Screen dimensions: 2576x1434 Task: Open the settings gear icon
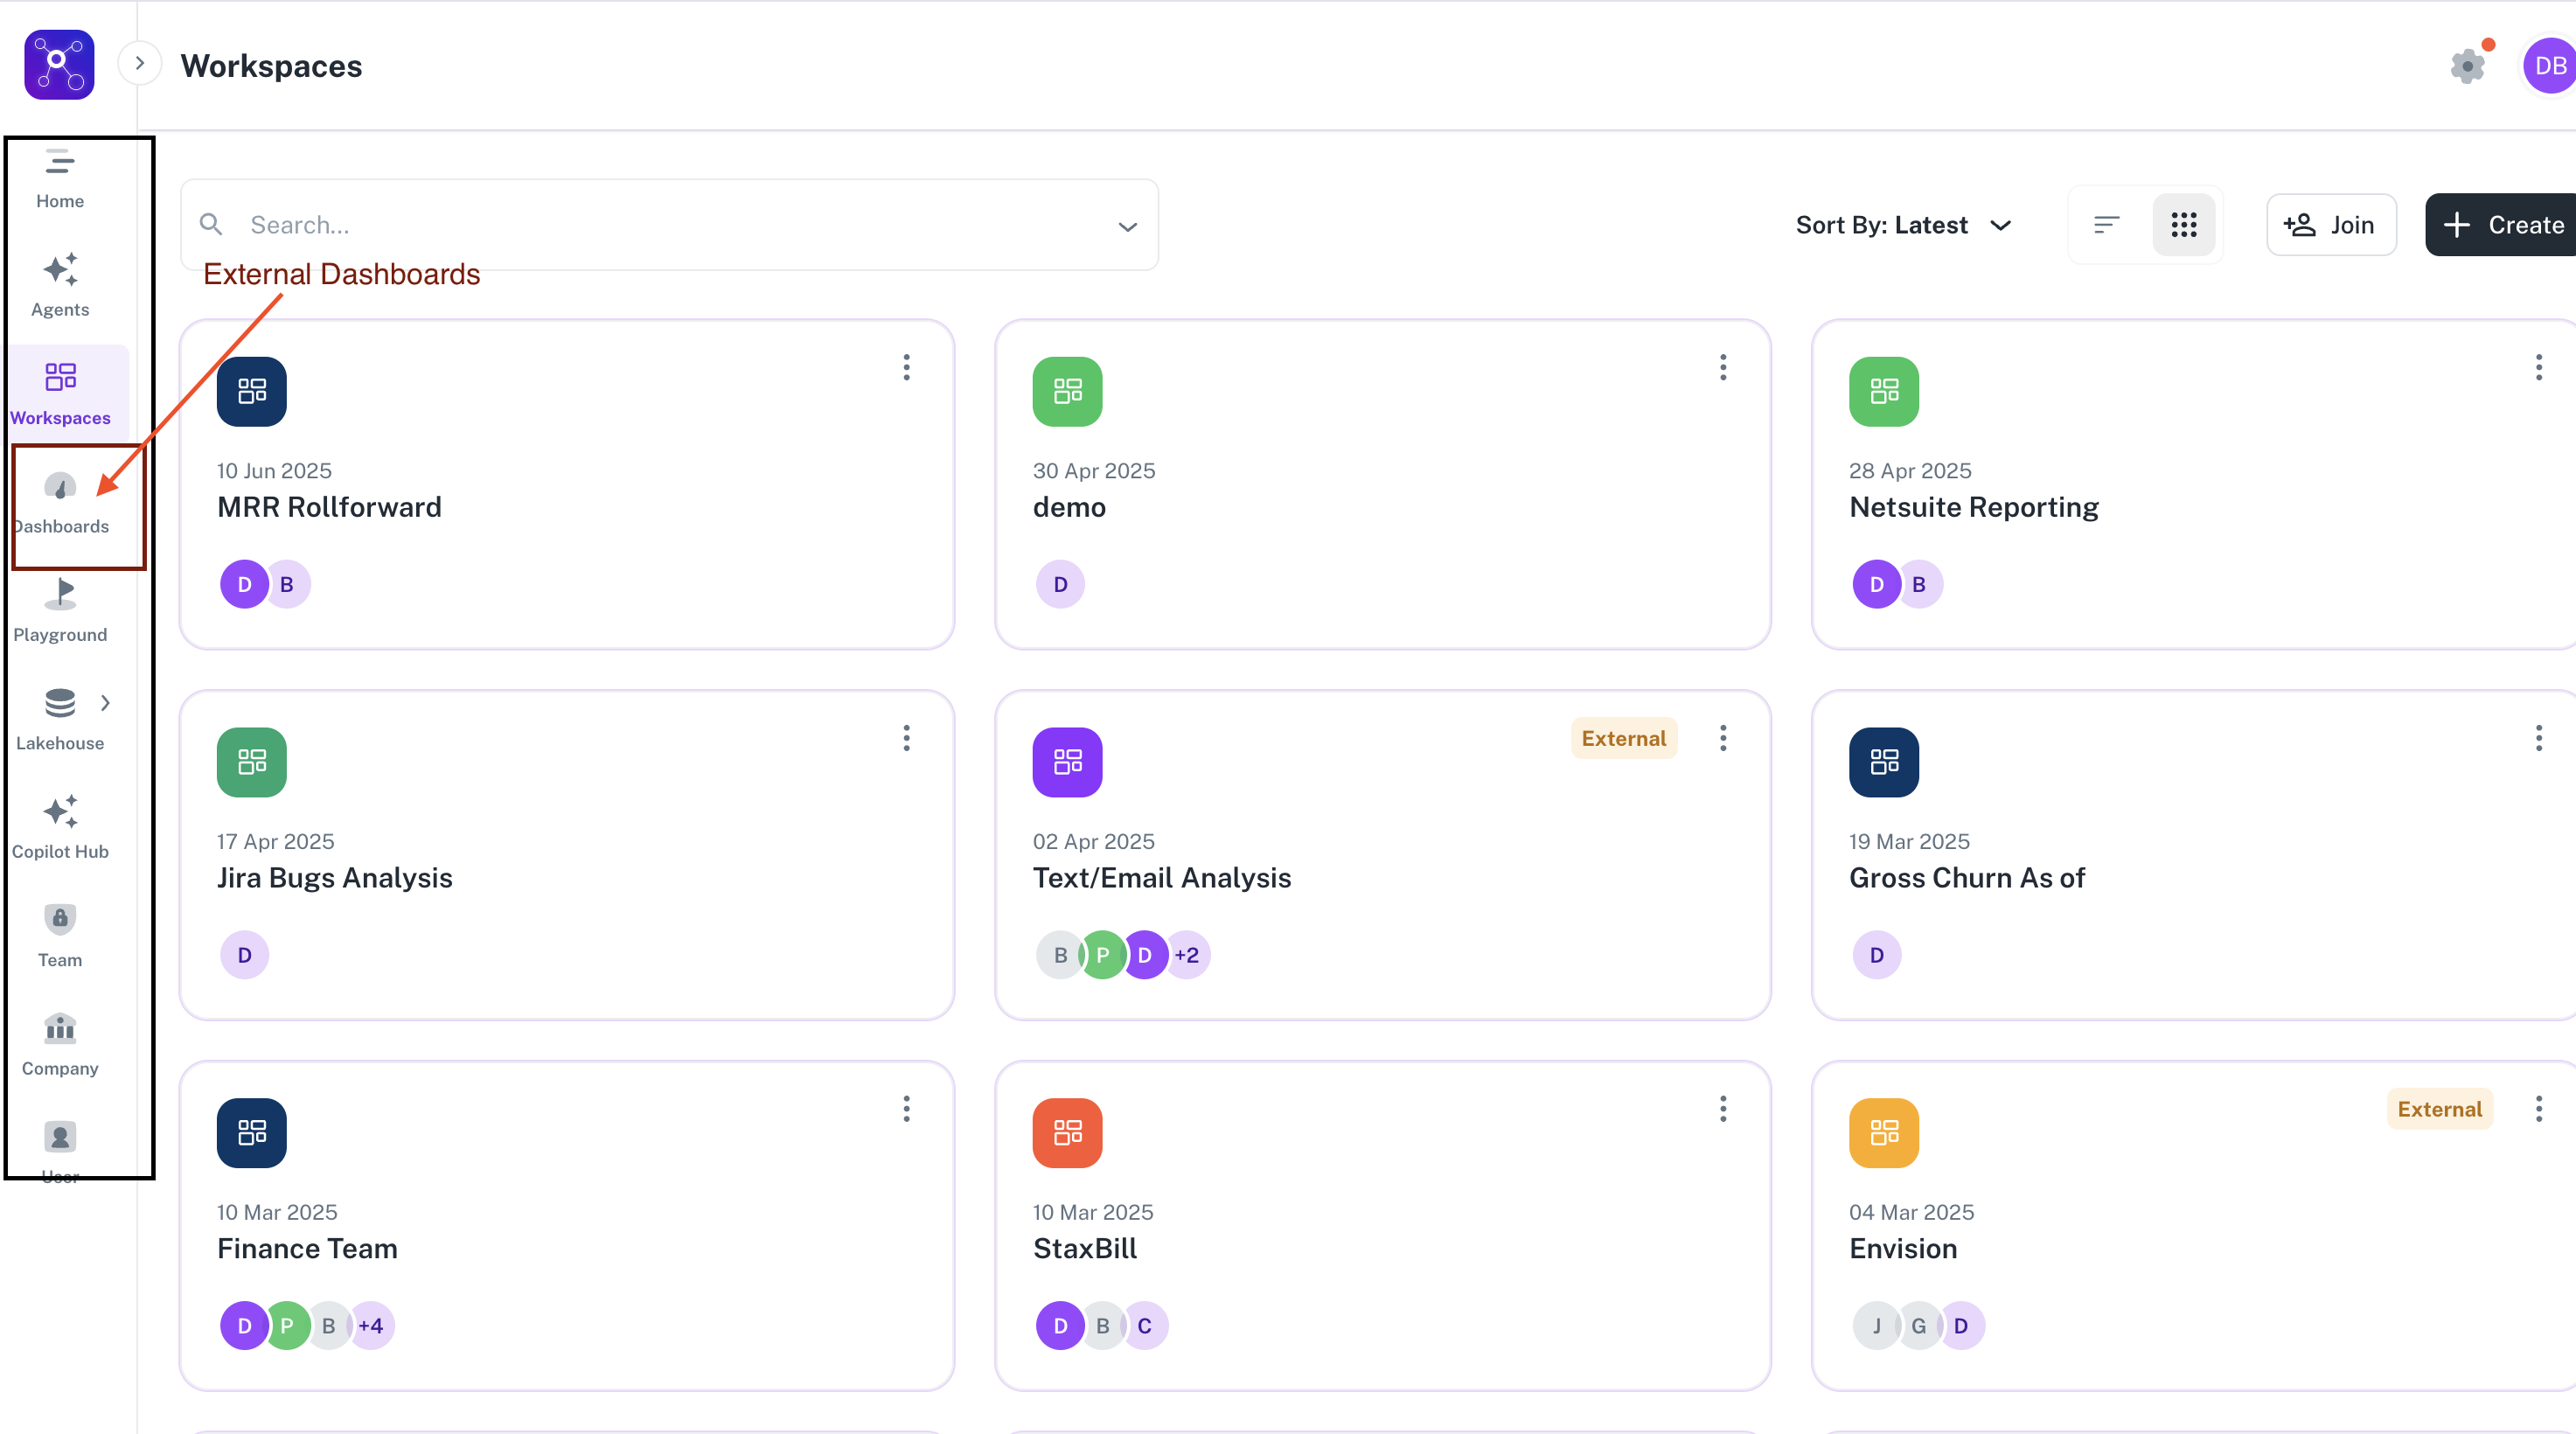(2467, 66)
